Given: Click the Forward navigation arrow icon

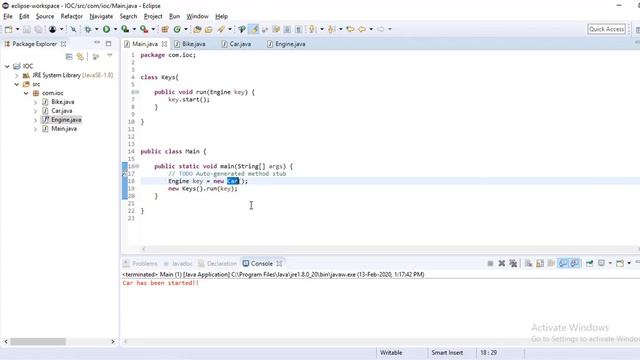Looking at the screenshot, I should click(380, 29).
